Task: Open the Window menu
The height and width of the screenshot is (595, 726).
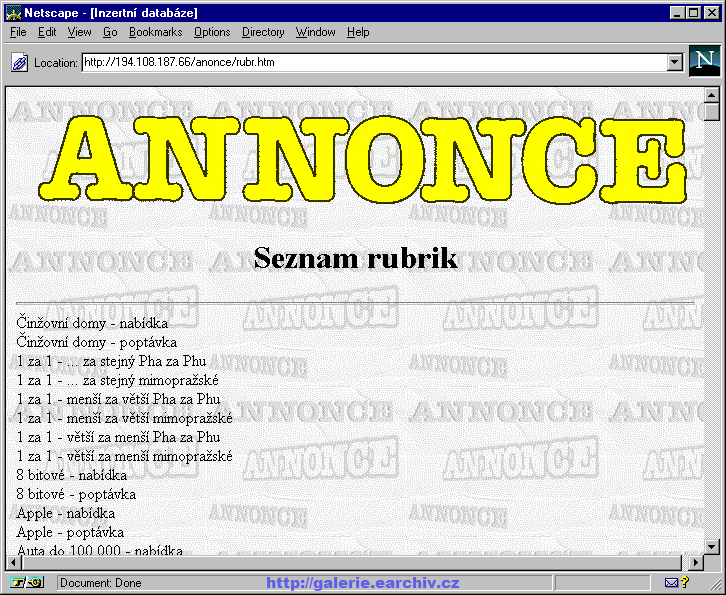Action: (x=315, y=32)
